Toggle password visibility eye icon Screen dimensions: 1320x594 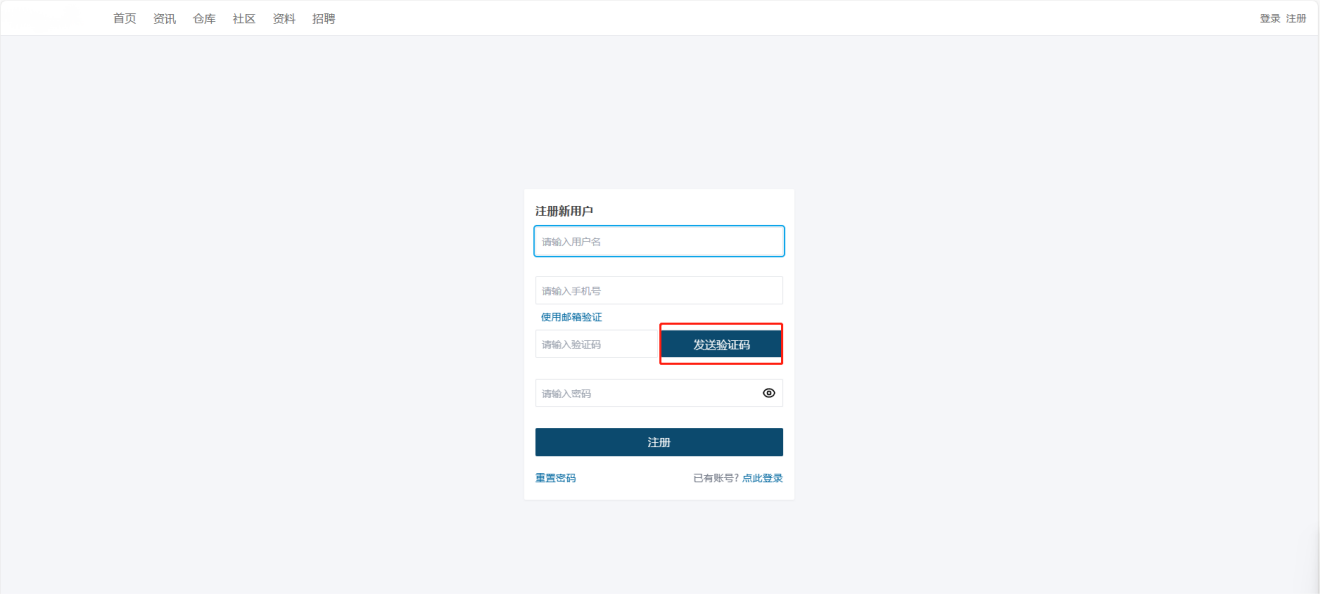[768, 393]
